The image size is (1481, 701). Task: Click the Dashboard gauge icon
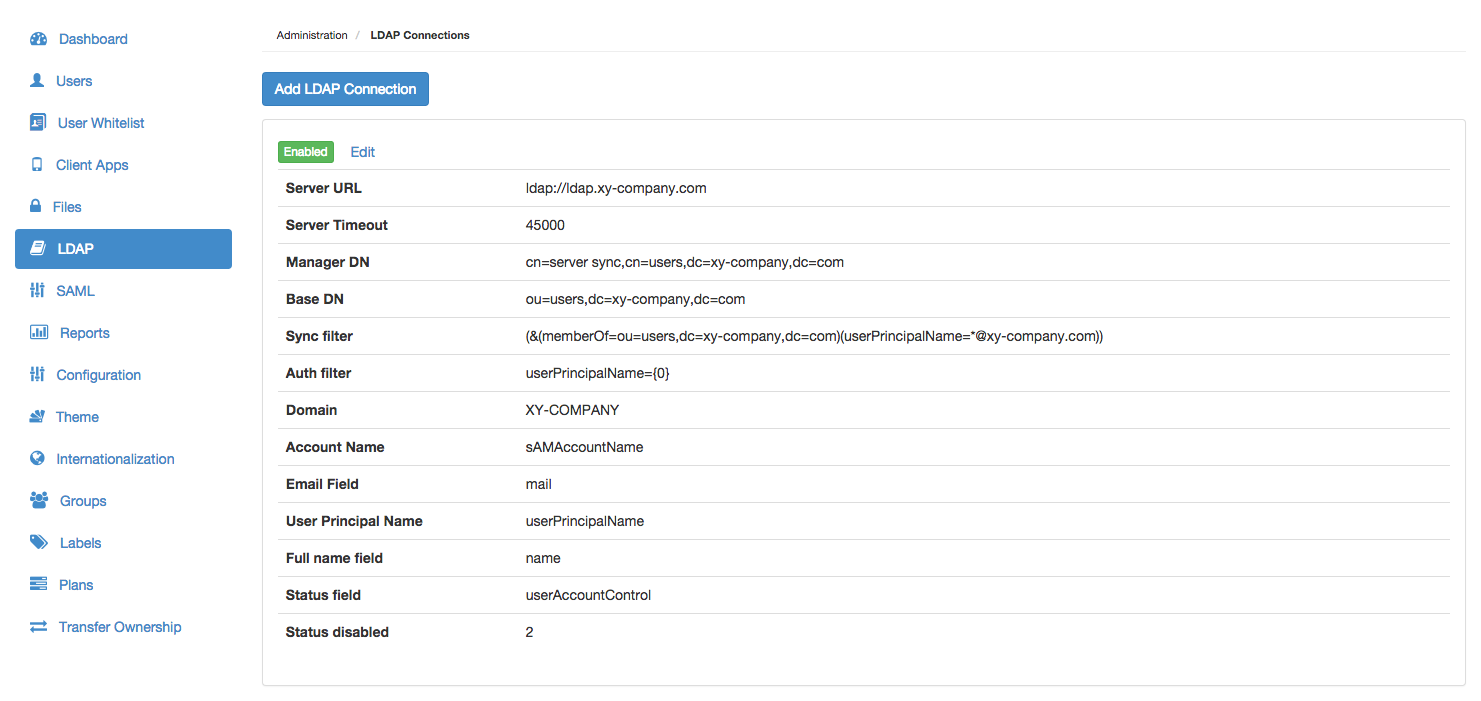tap(39, 39)
